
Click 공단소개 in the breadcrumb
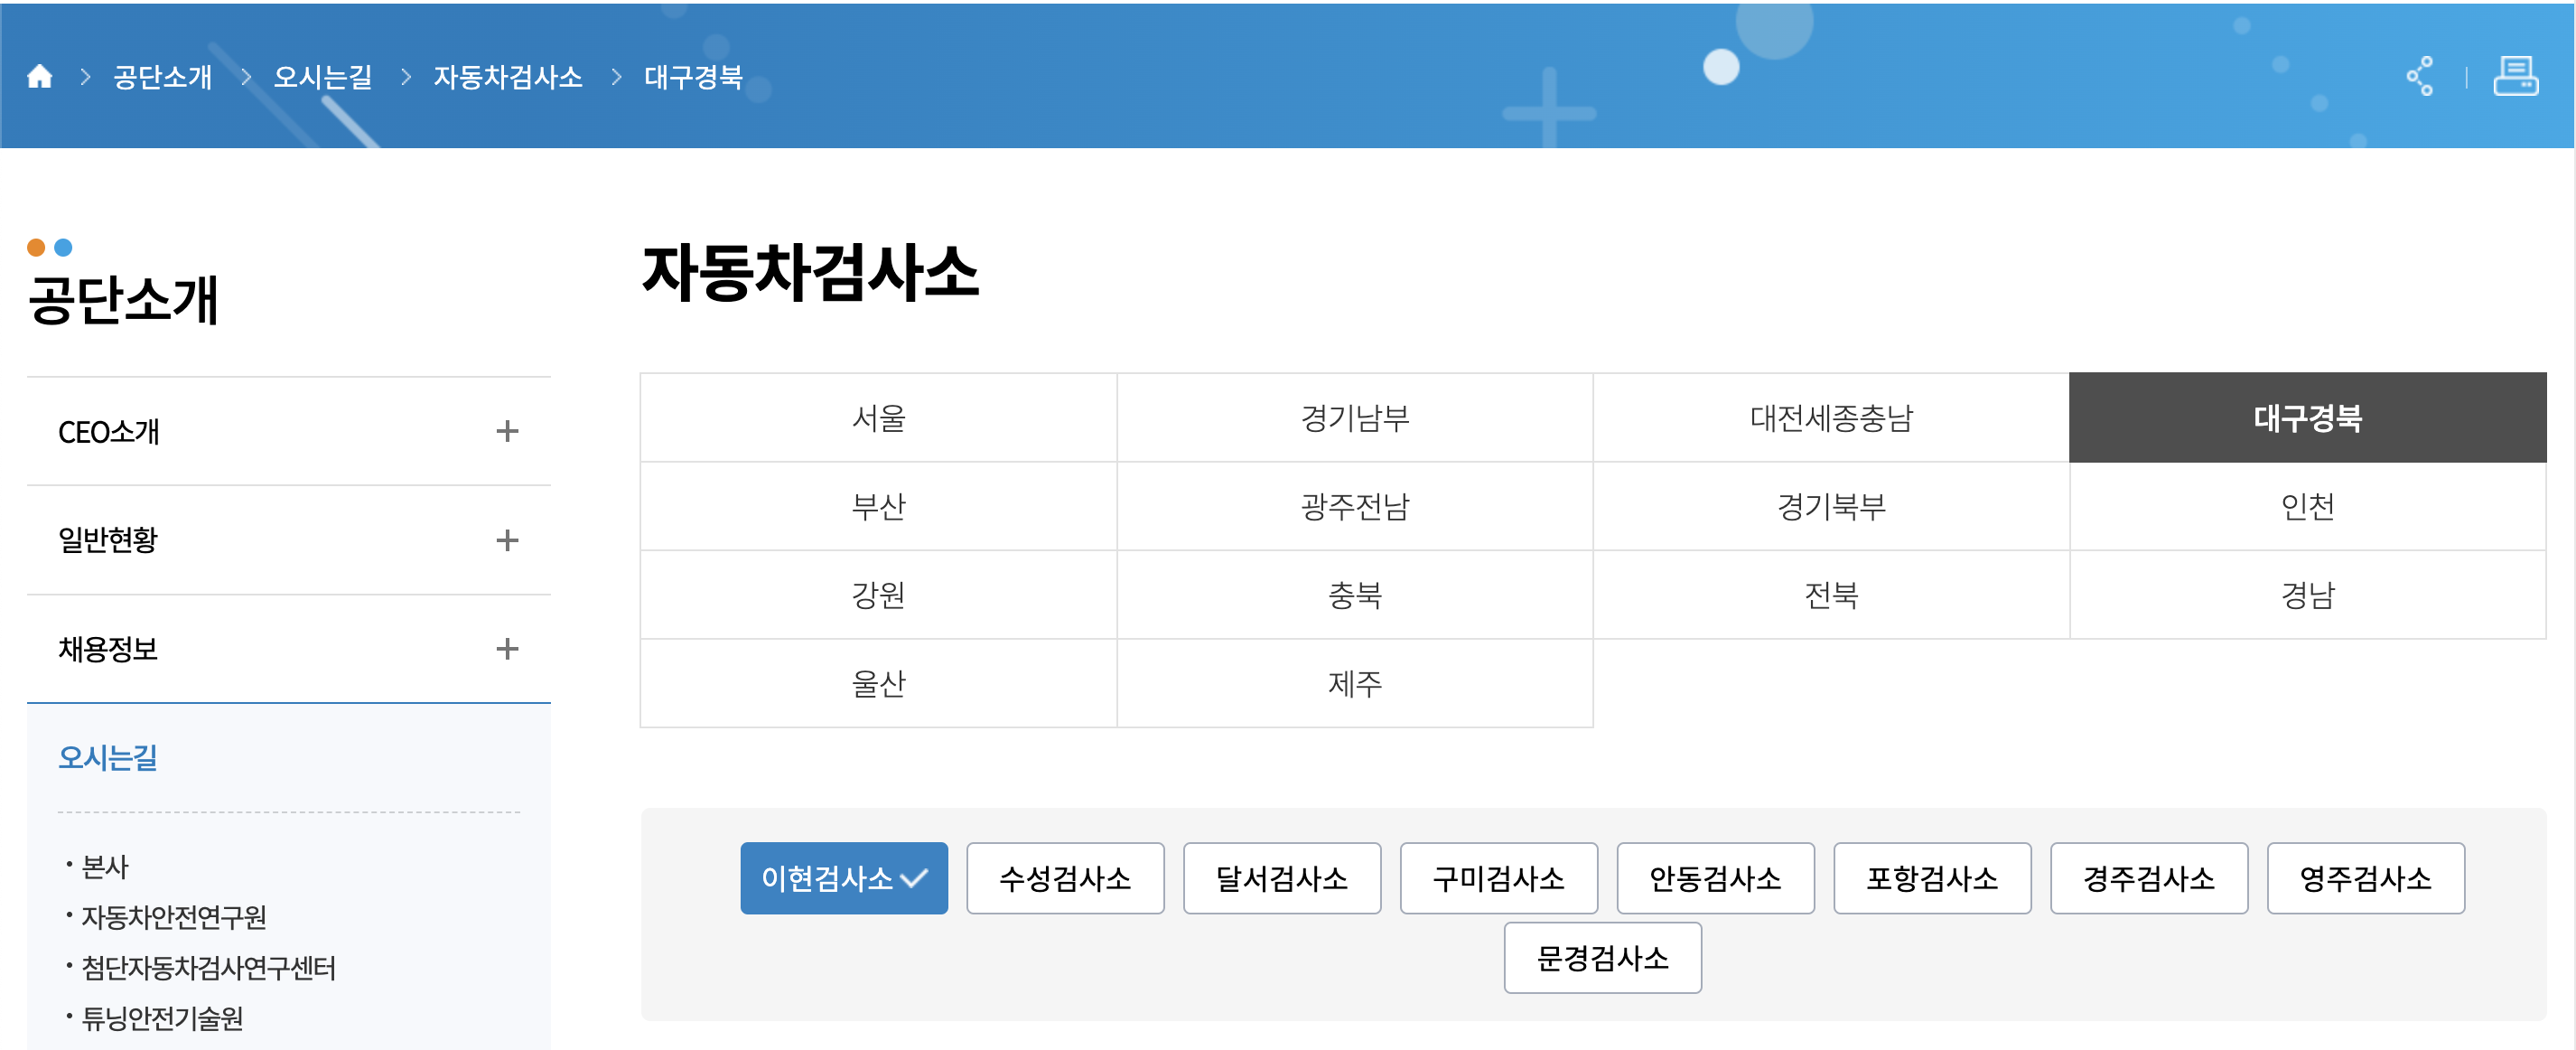(162, 77)
